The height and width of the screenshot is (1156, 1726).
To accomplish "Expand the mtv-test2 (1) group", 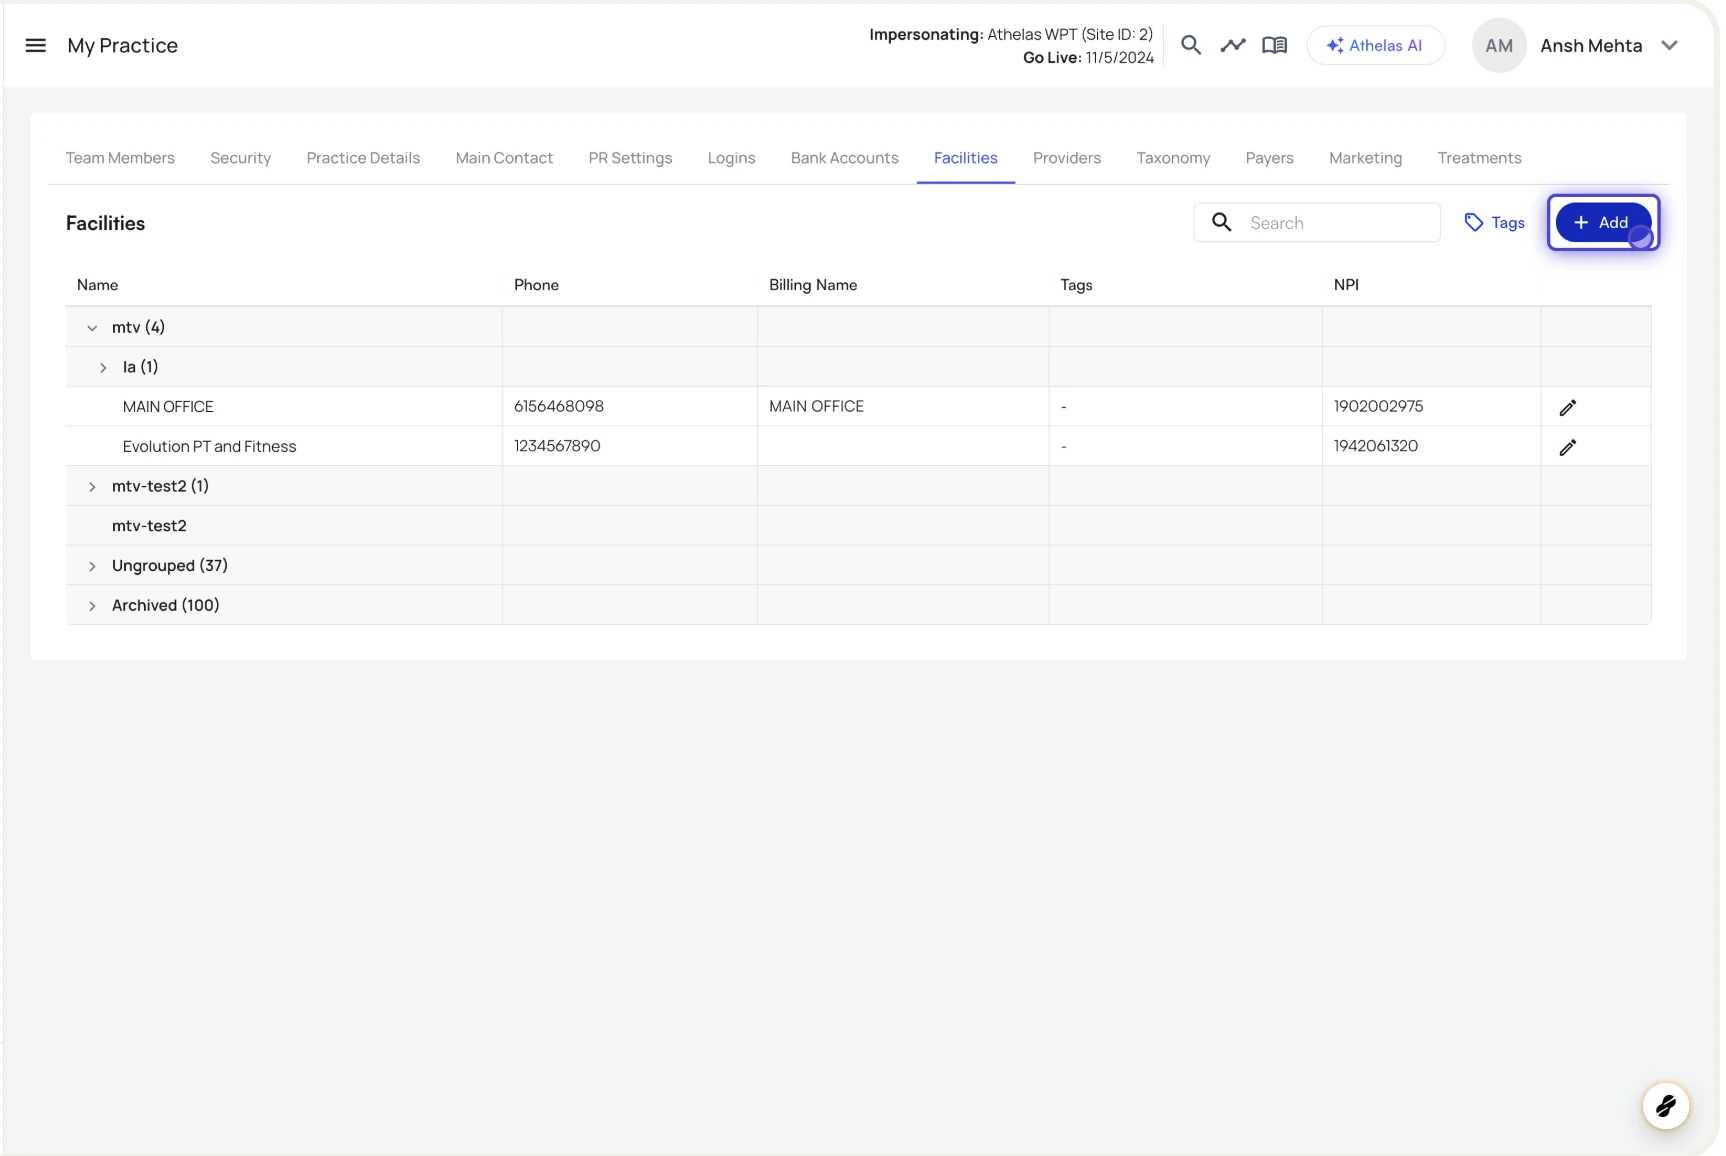I will [x=92, y=486].
